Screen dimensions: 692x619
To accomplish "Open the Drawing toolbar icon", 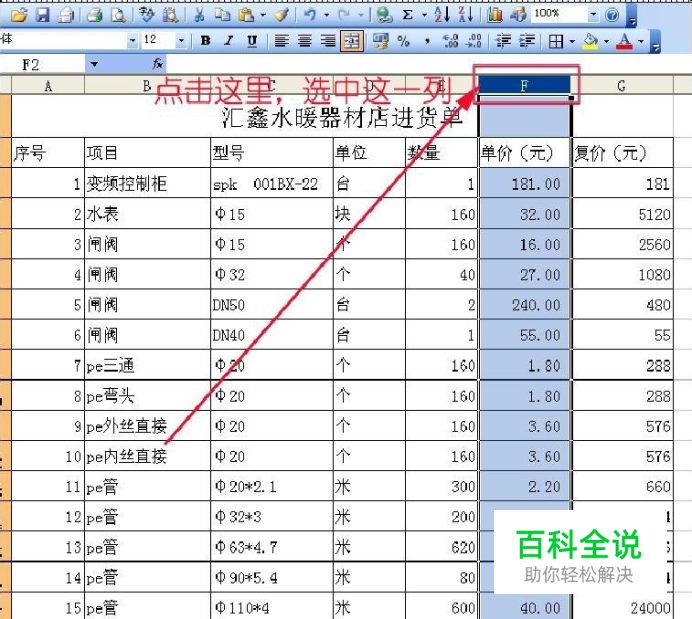I will click(x=518, y=15).
